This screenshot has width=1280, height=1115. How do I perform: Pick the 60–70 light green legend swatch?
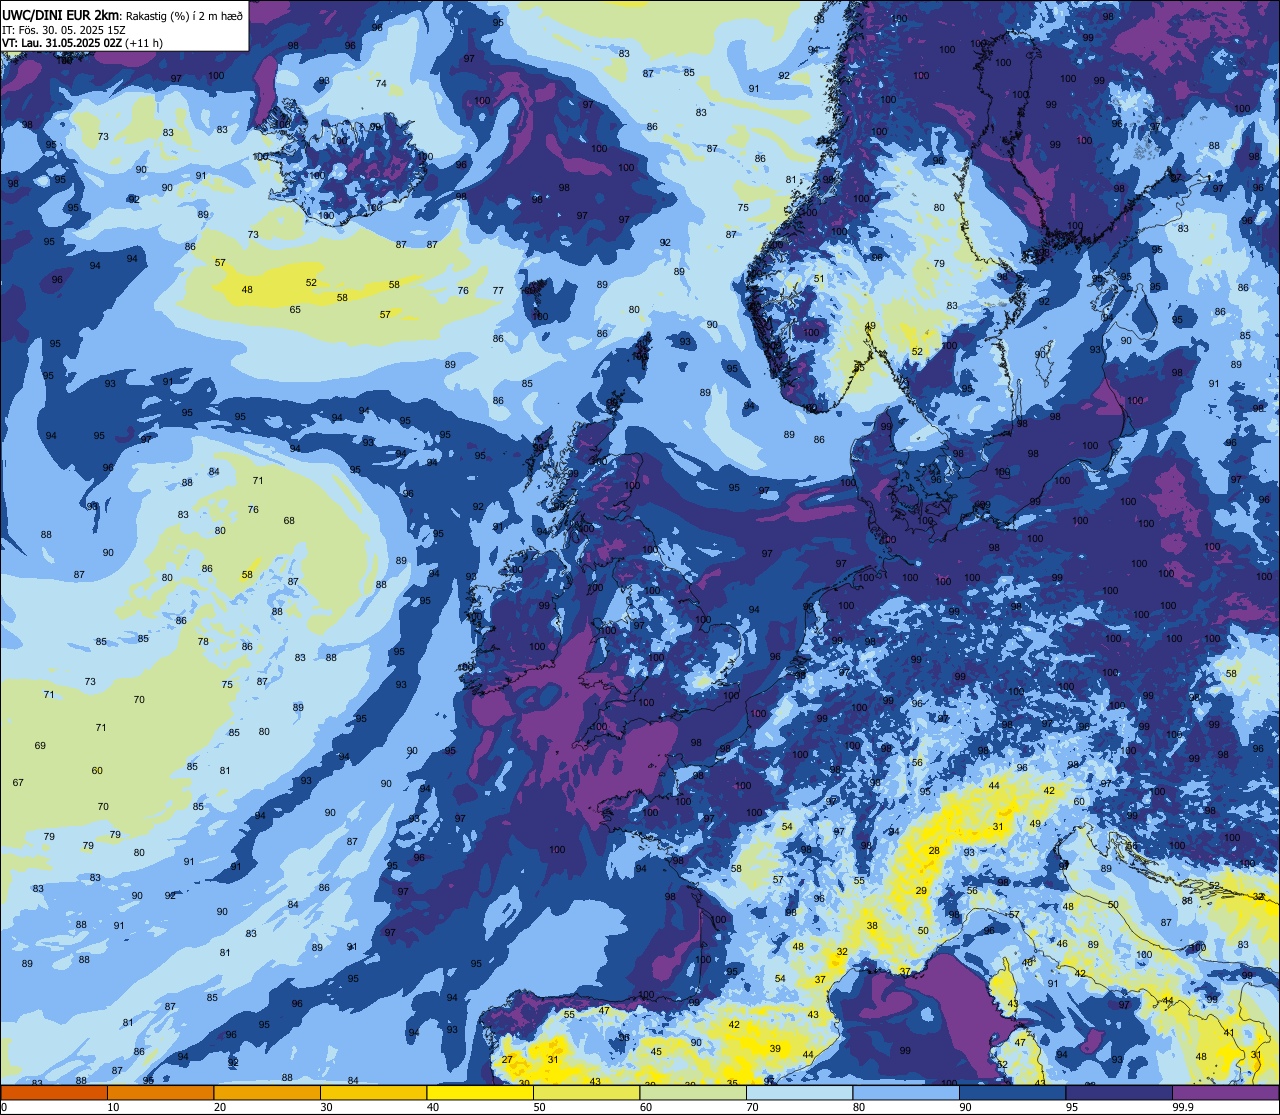click(x=693, y=1092)
